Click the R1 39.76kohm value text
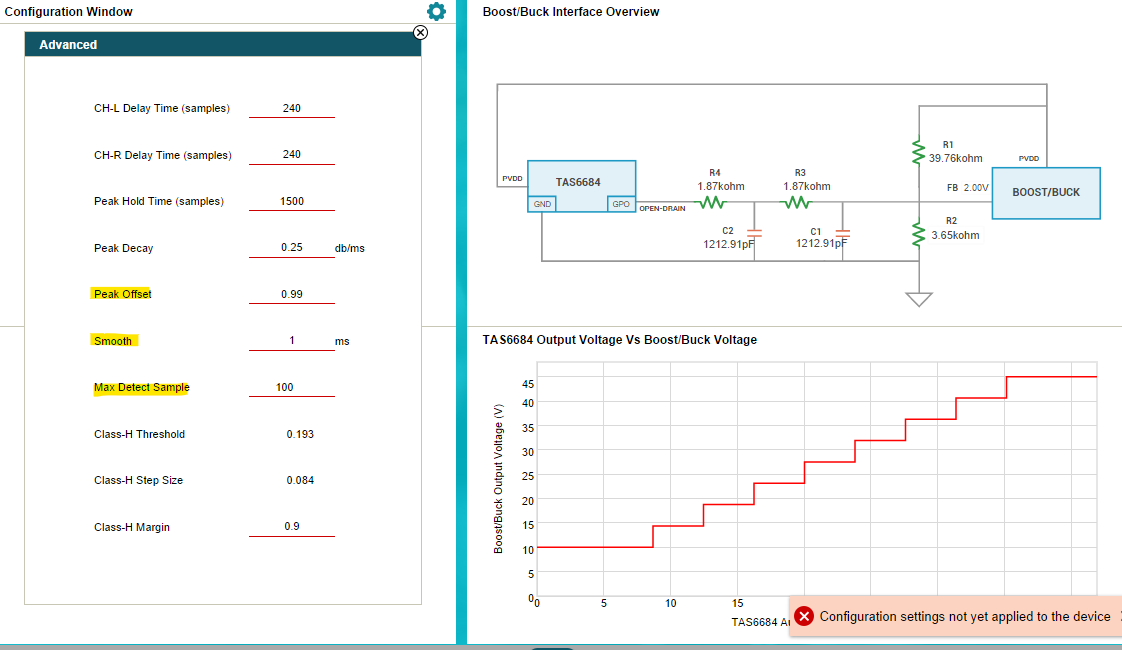Screen dimensions: 1122x650 (x=955, y=158)
